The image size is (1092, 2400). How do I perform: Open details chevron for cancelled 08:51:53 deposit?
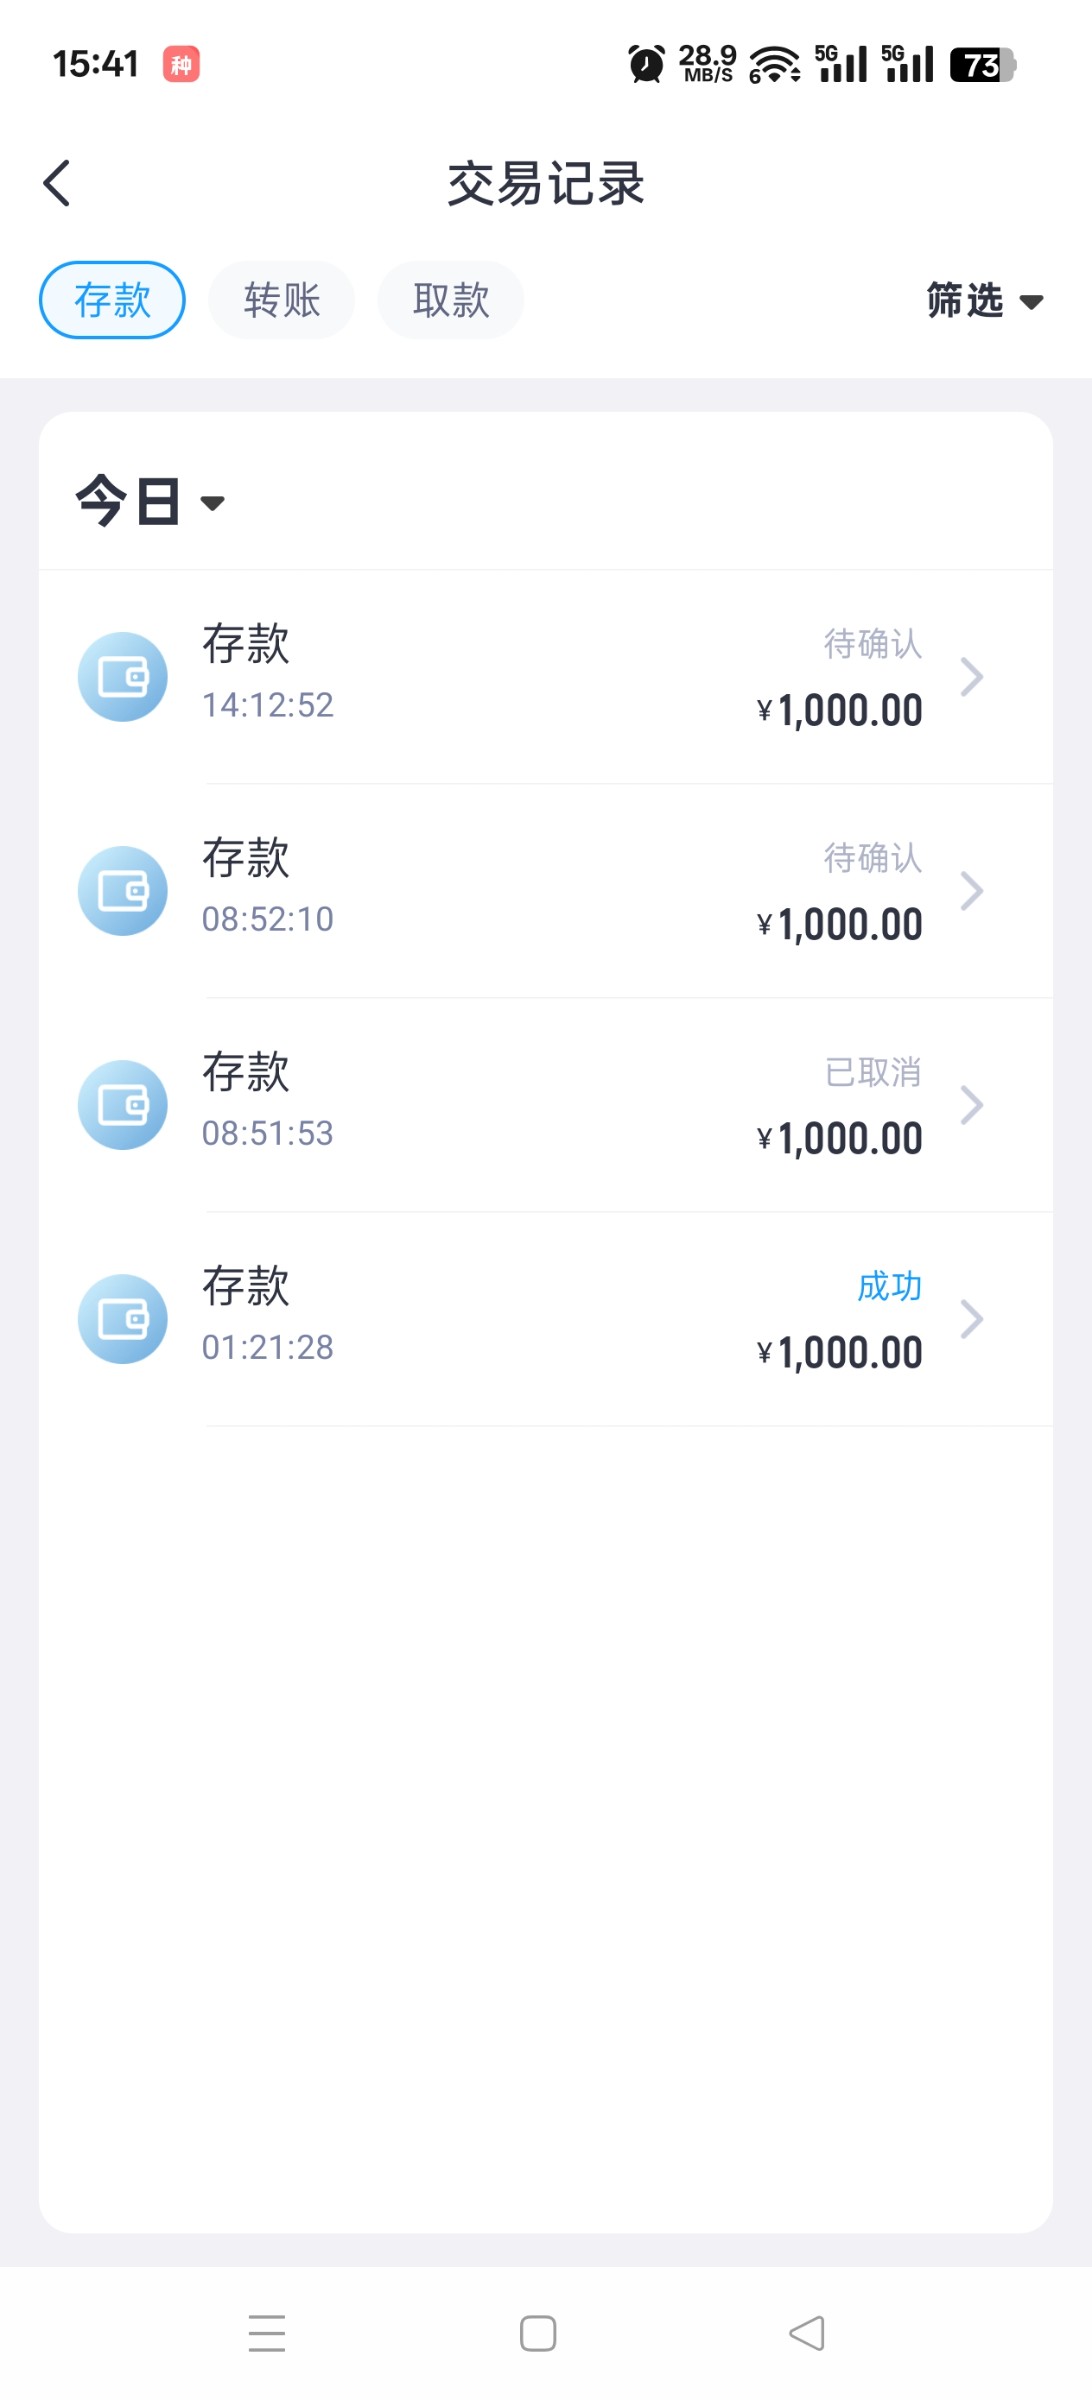coord(971,1105)
